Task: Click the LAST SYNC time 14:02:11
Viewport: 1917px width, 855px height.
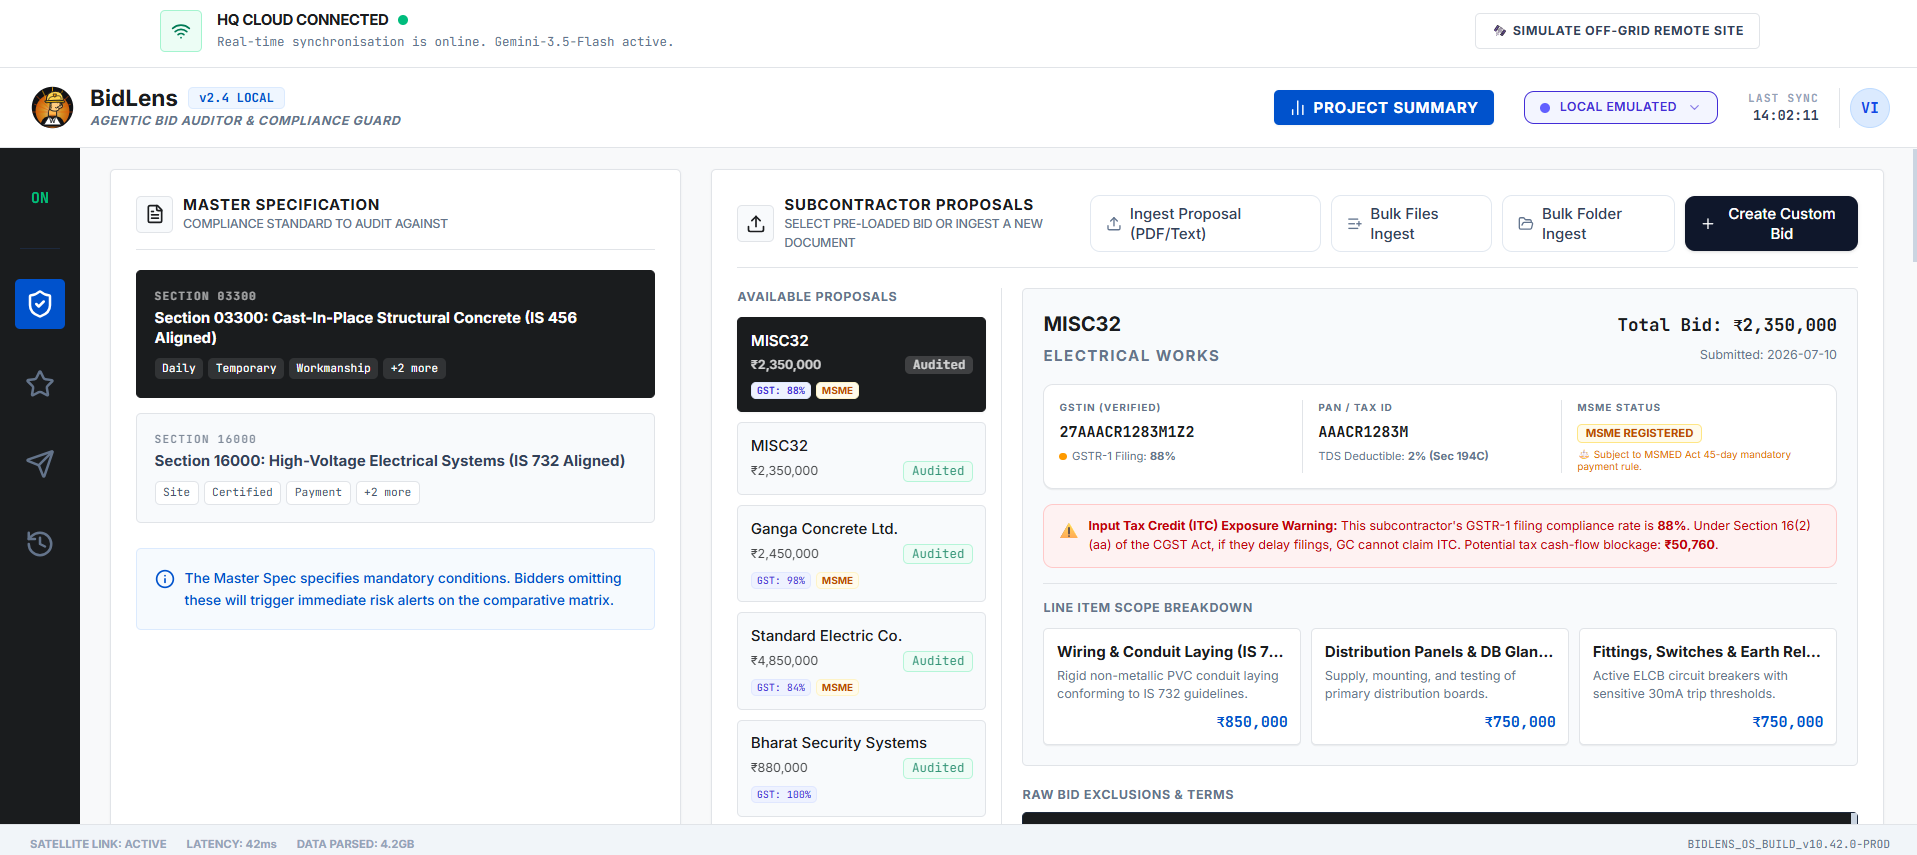Action: click(1785, 115)
